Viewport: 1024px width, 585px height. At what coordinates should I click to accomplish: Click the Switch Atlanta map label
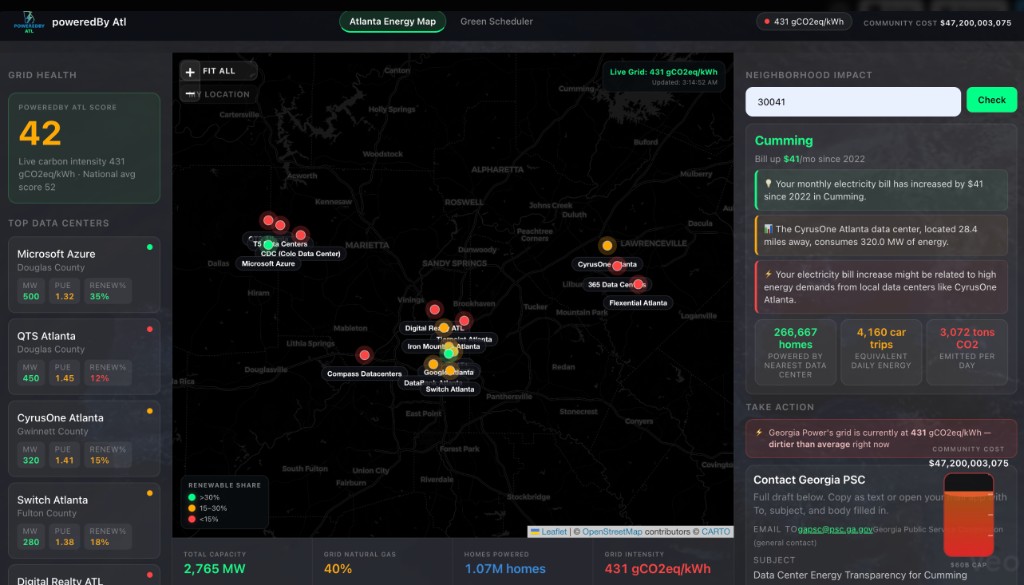(x=450, y=389)
